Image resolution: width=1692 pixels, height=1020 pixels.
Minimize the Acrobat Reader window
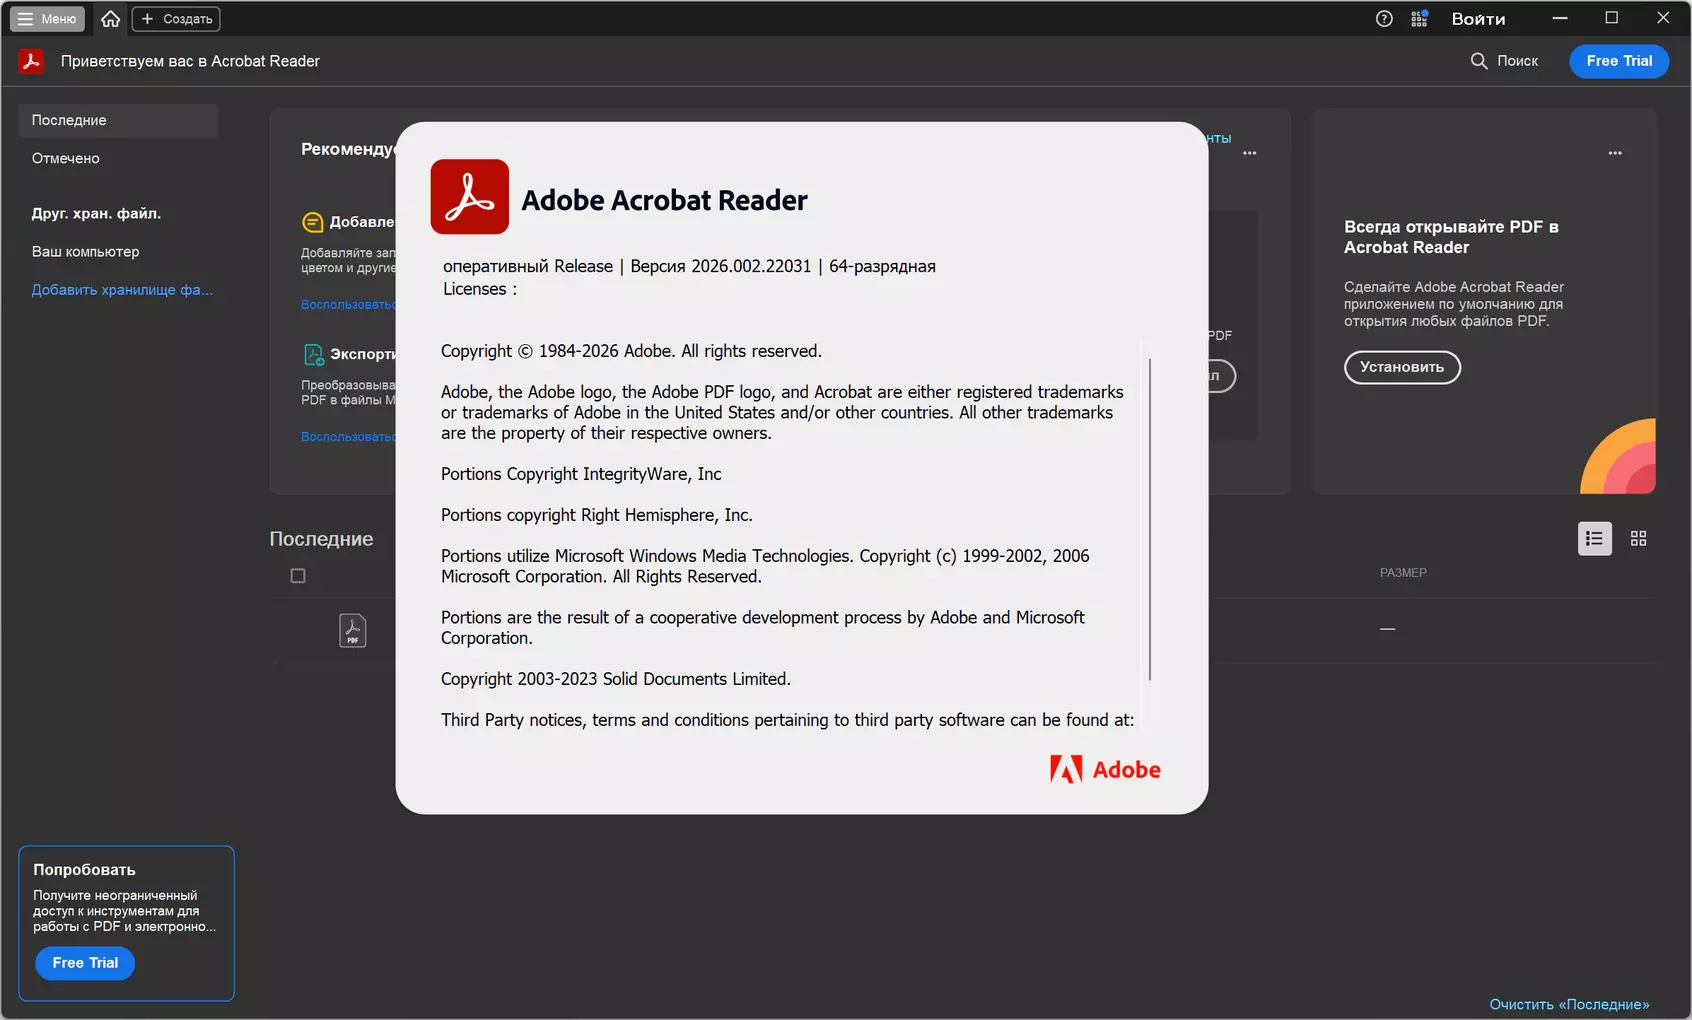[x=1560, y=18]
